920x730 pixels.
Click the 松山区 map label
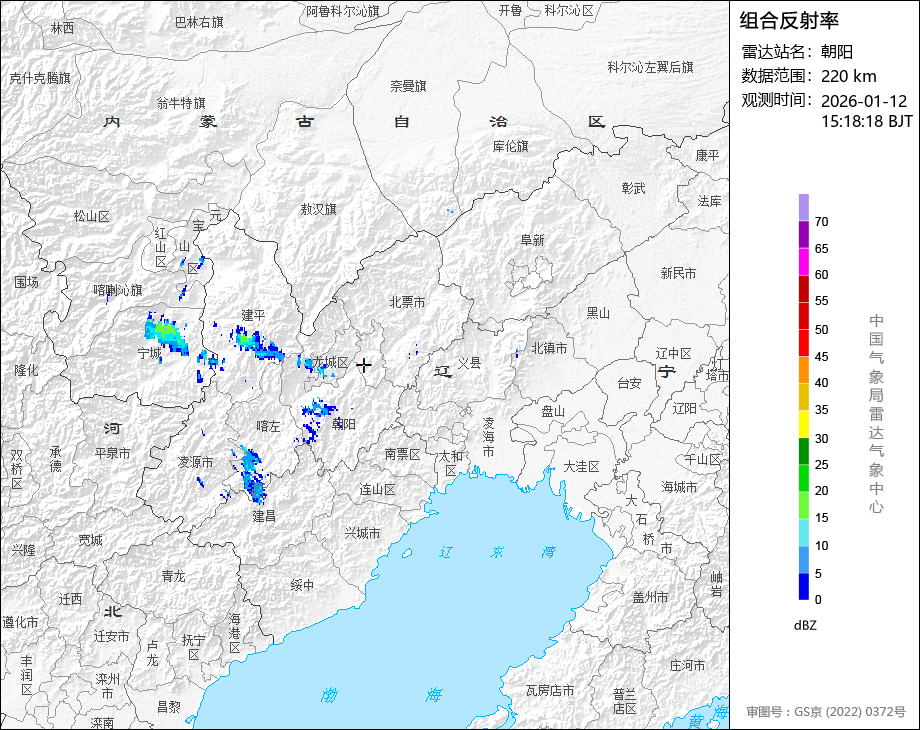coord(92,217)
